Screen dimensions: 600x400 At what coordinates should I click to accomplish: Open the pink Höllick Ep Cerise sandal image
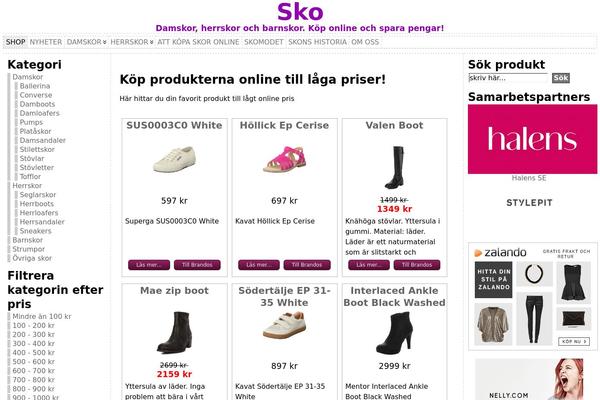click(x=284, y=159)
